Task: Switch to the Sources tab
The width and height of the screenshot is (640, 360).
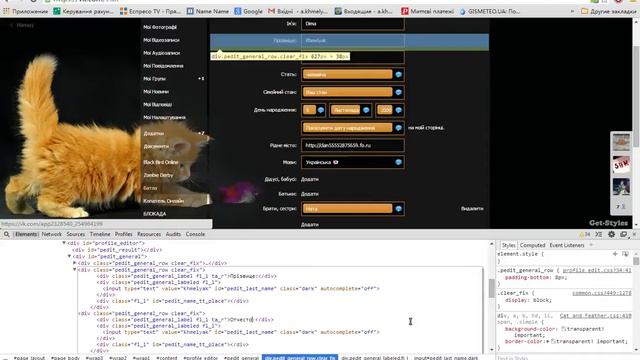Action: click(76, 234)
